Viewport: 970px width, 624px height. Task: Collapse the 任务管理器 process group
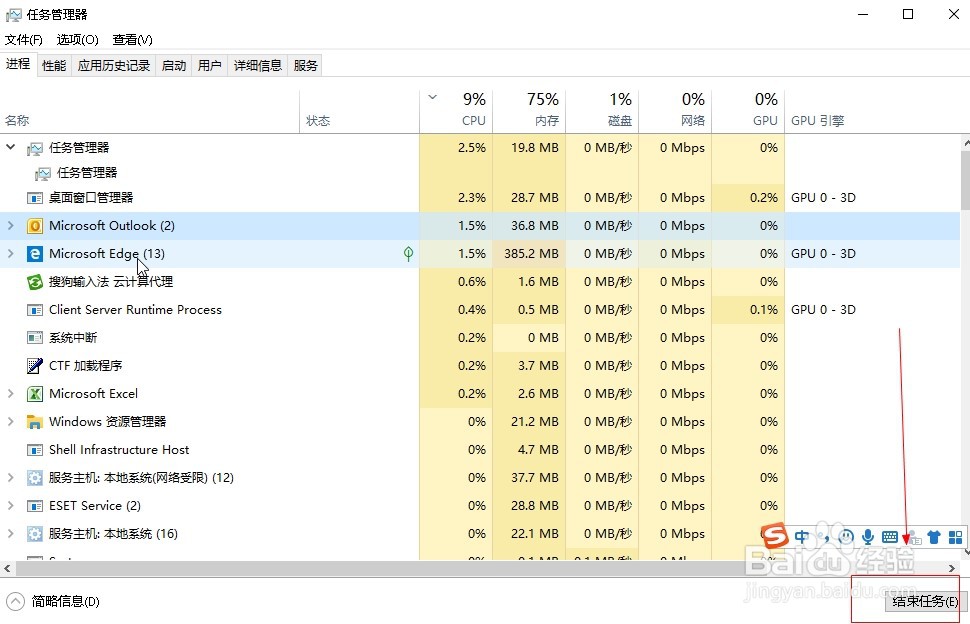[x=11, y=148]
